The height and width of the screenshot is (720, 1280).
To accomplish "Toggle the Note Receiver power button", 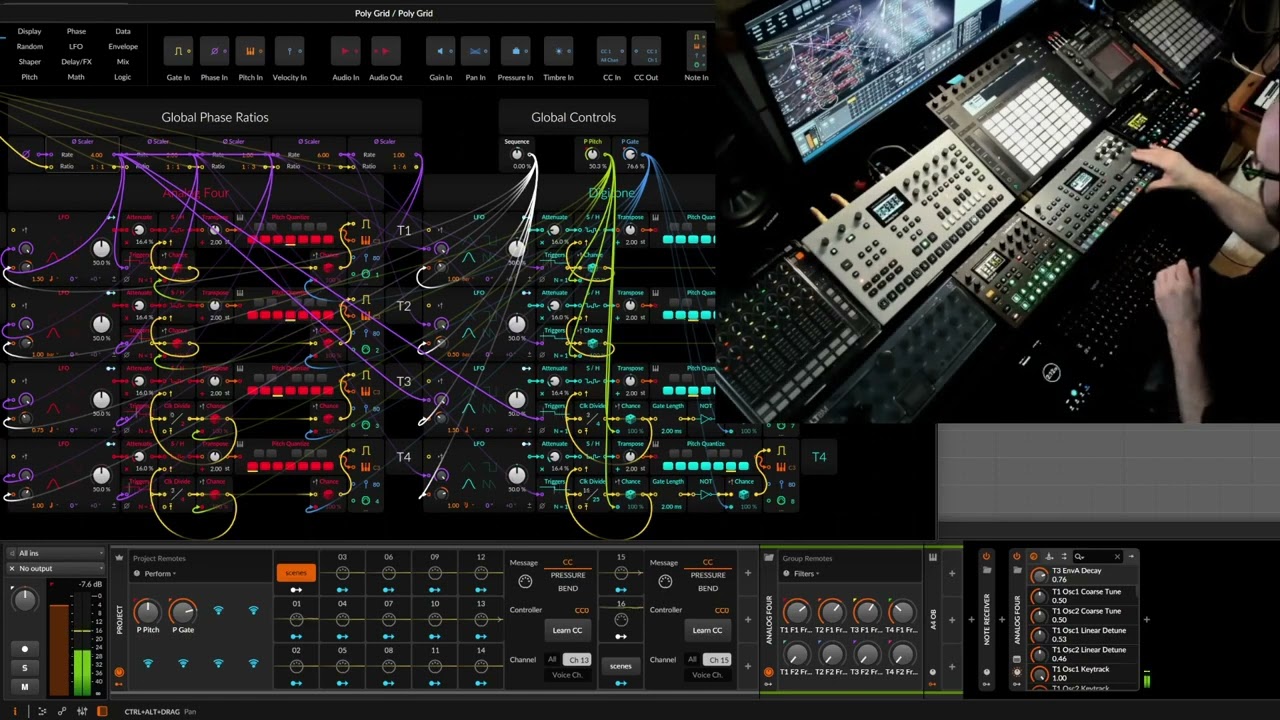I will (x=986, y=556).
